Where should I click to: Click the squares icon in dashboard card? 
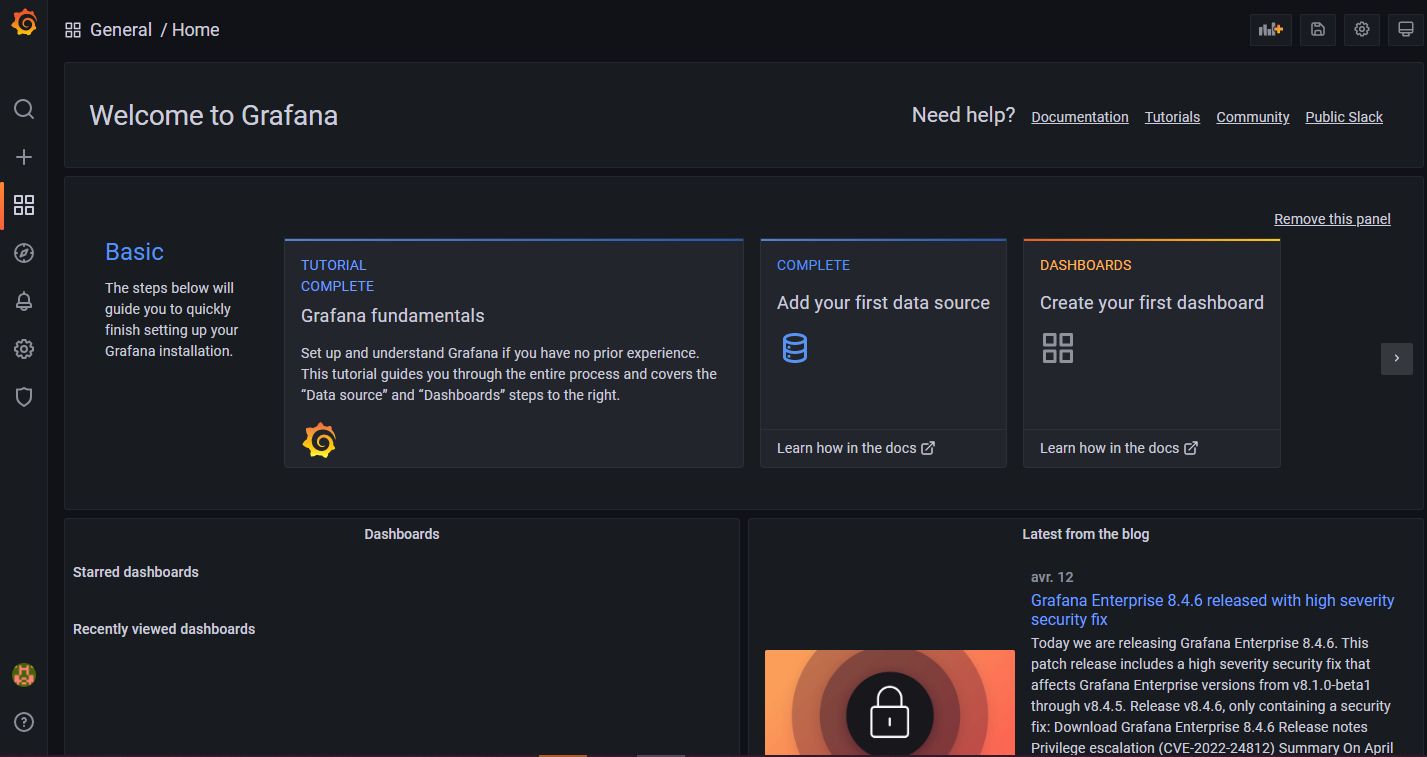(x=1058, y=348)
